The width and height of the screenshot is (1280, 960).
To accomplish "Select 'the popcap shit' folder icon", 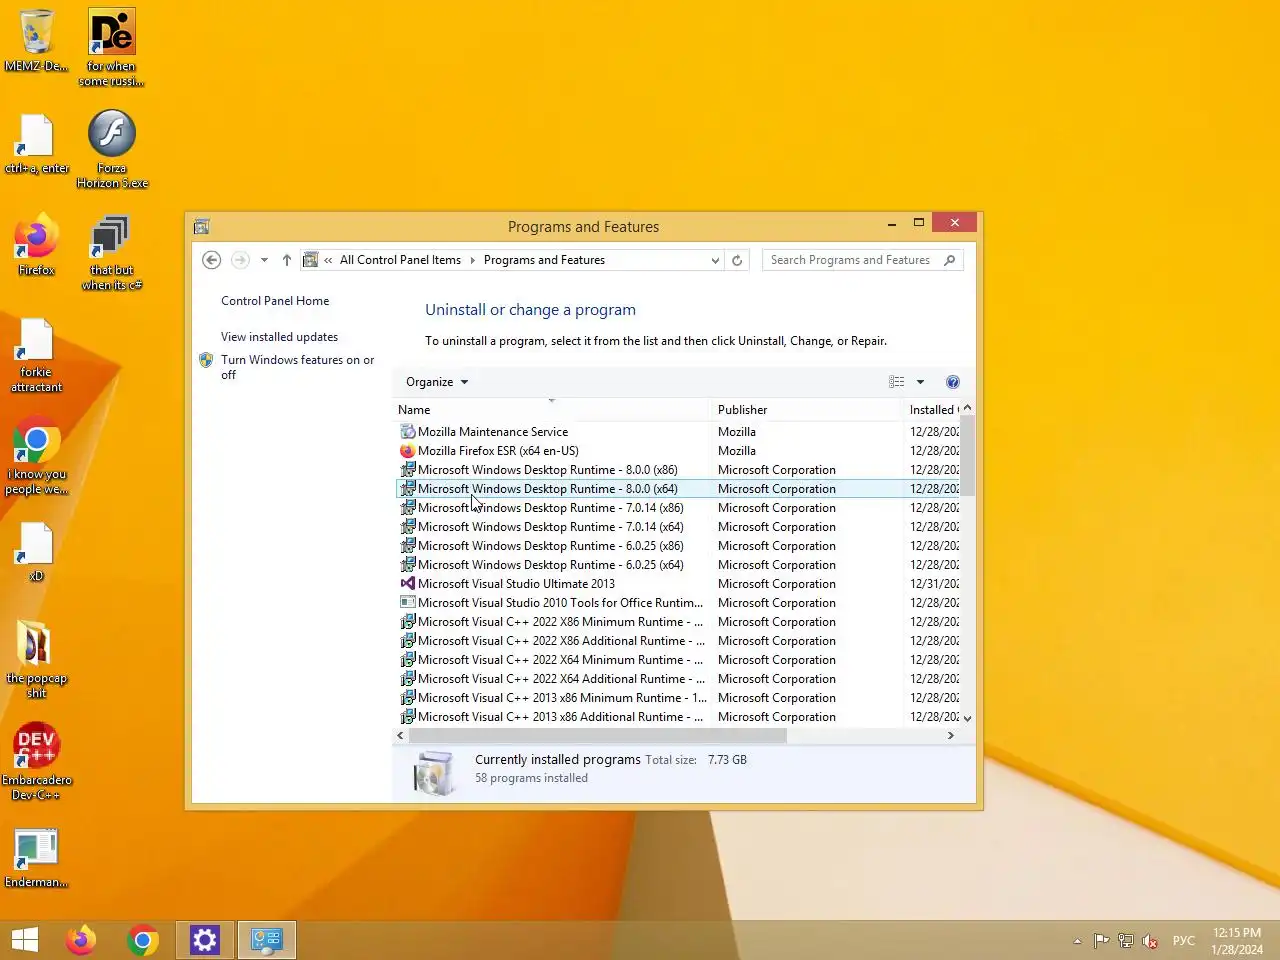I will pyautogui.click(x=37, y=658).
